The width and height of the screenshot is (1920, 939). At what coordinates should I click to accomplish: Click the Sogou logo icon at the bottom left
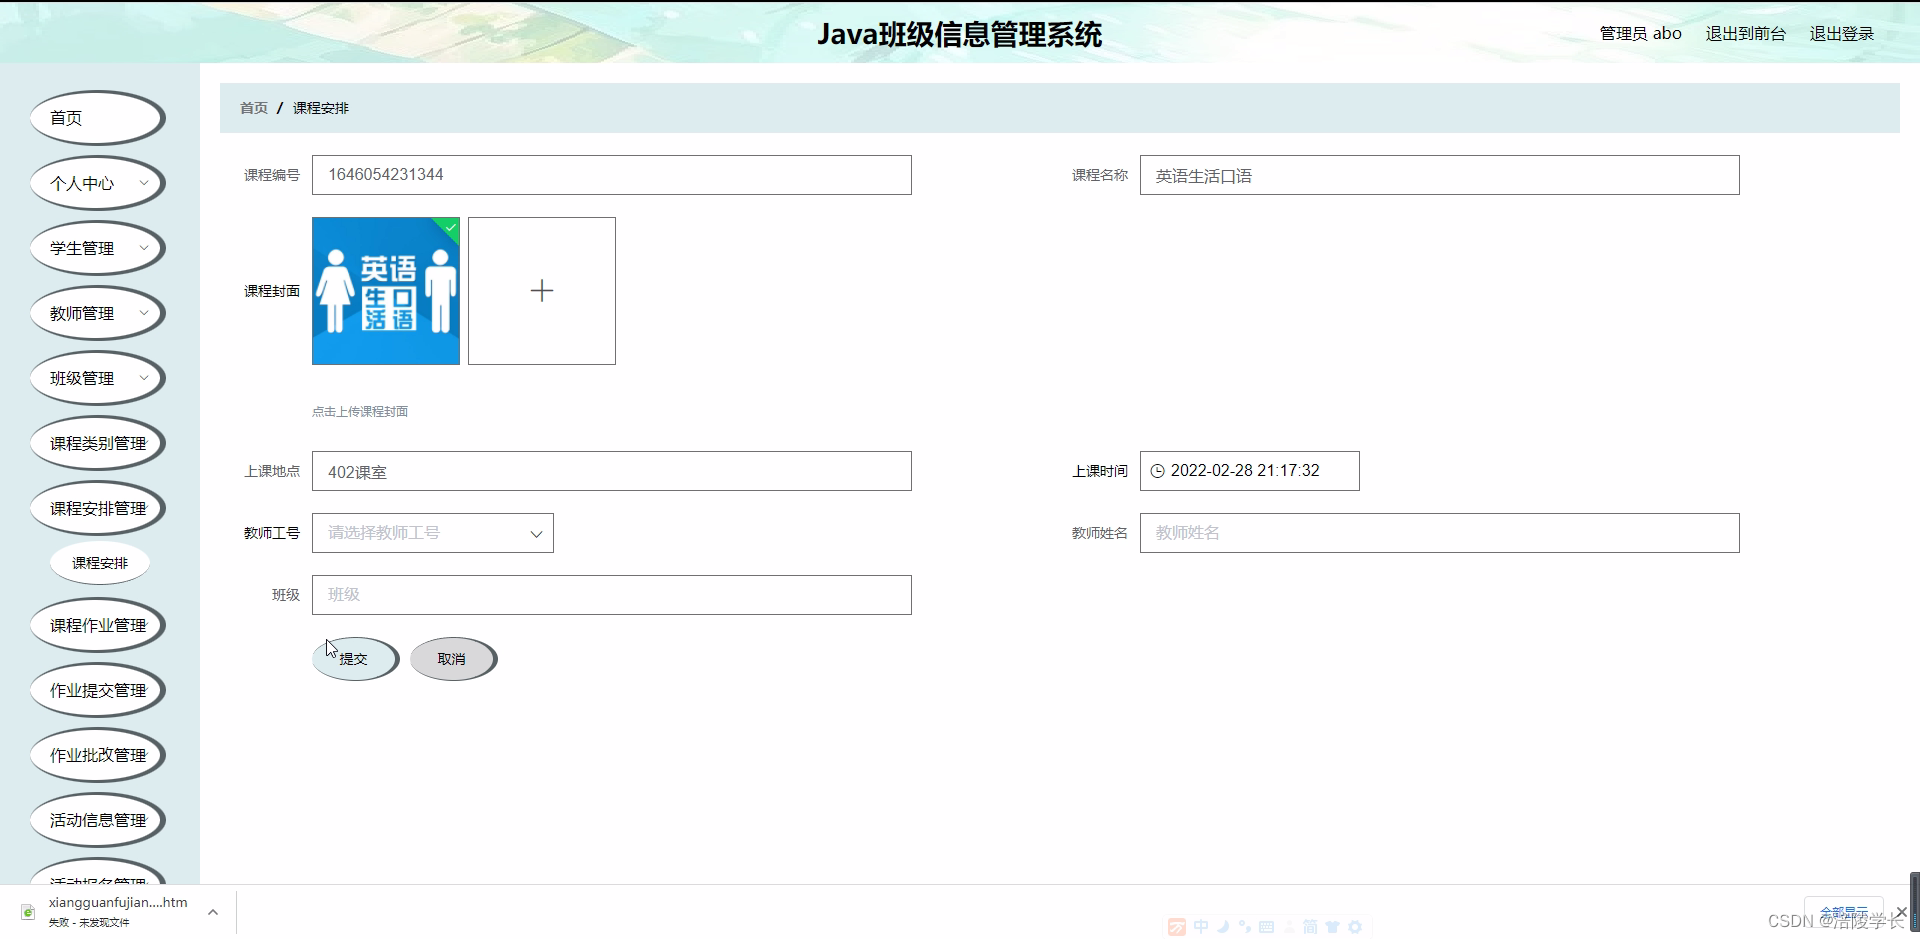coord(1177,927)
